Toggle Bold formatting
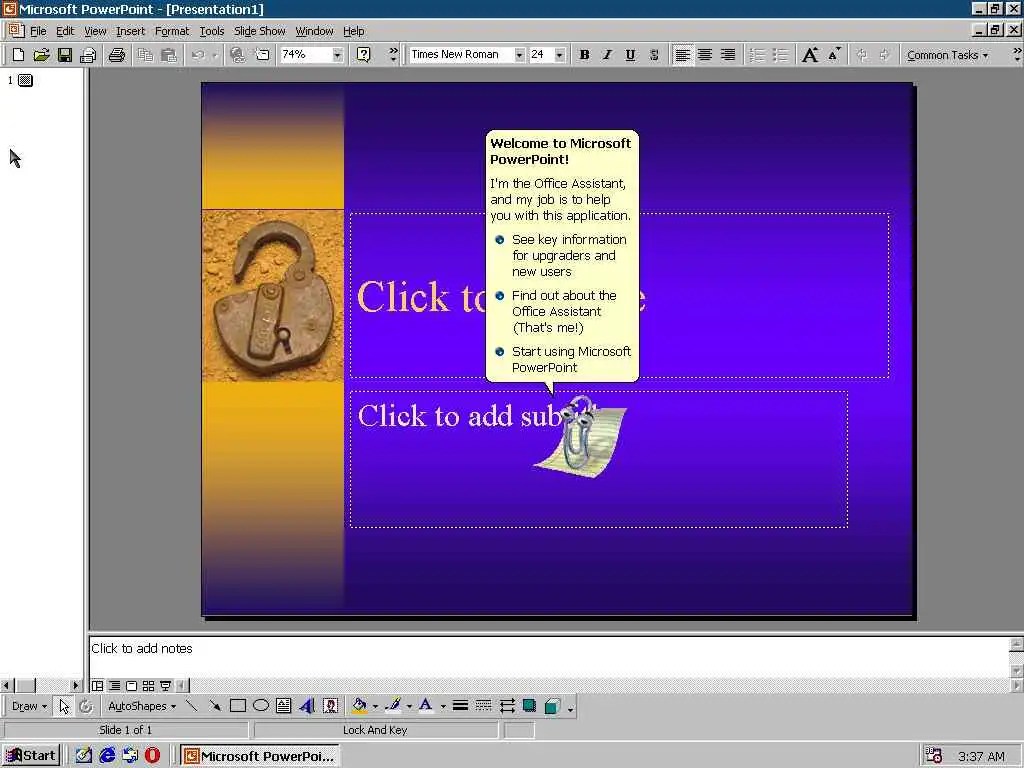Image resolution: width=1024 pixels, height=768 pixels. (x=584, y=55)
